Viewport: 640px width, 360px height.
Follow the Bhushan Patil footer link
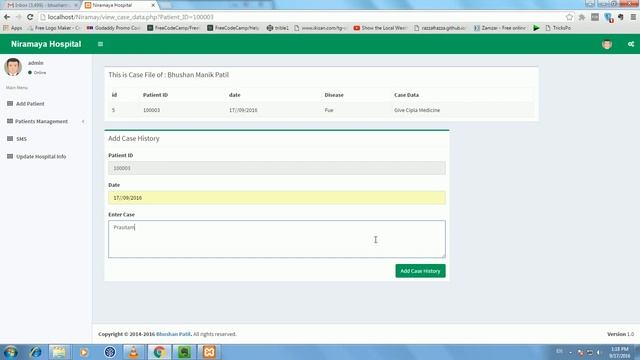(x=173, y=334)
